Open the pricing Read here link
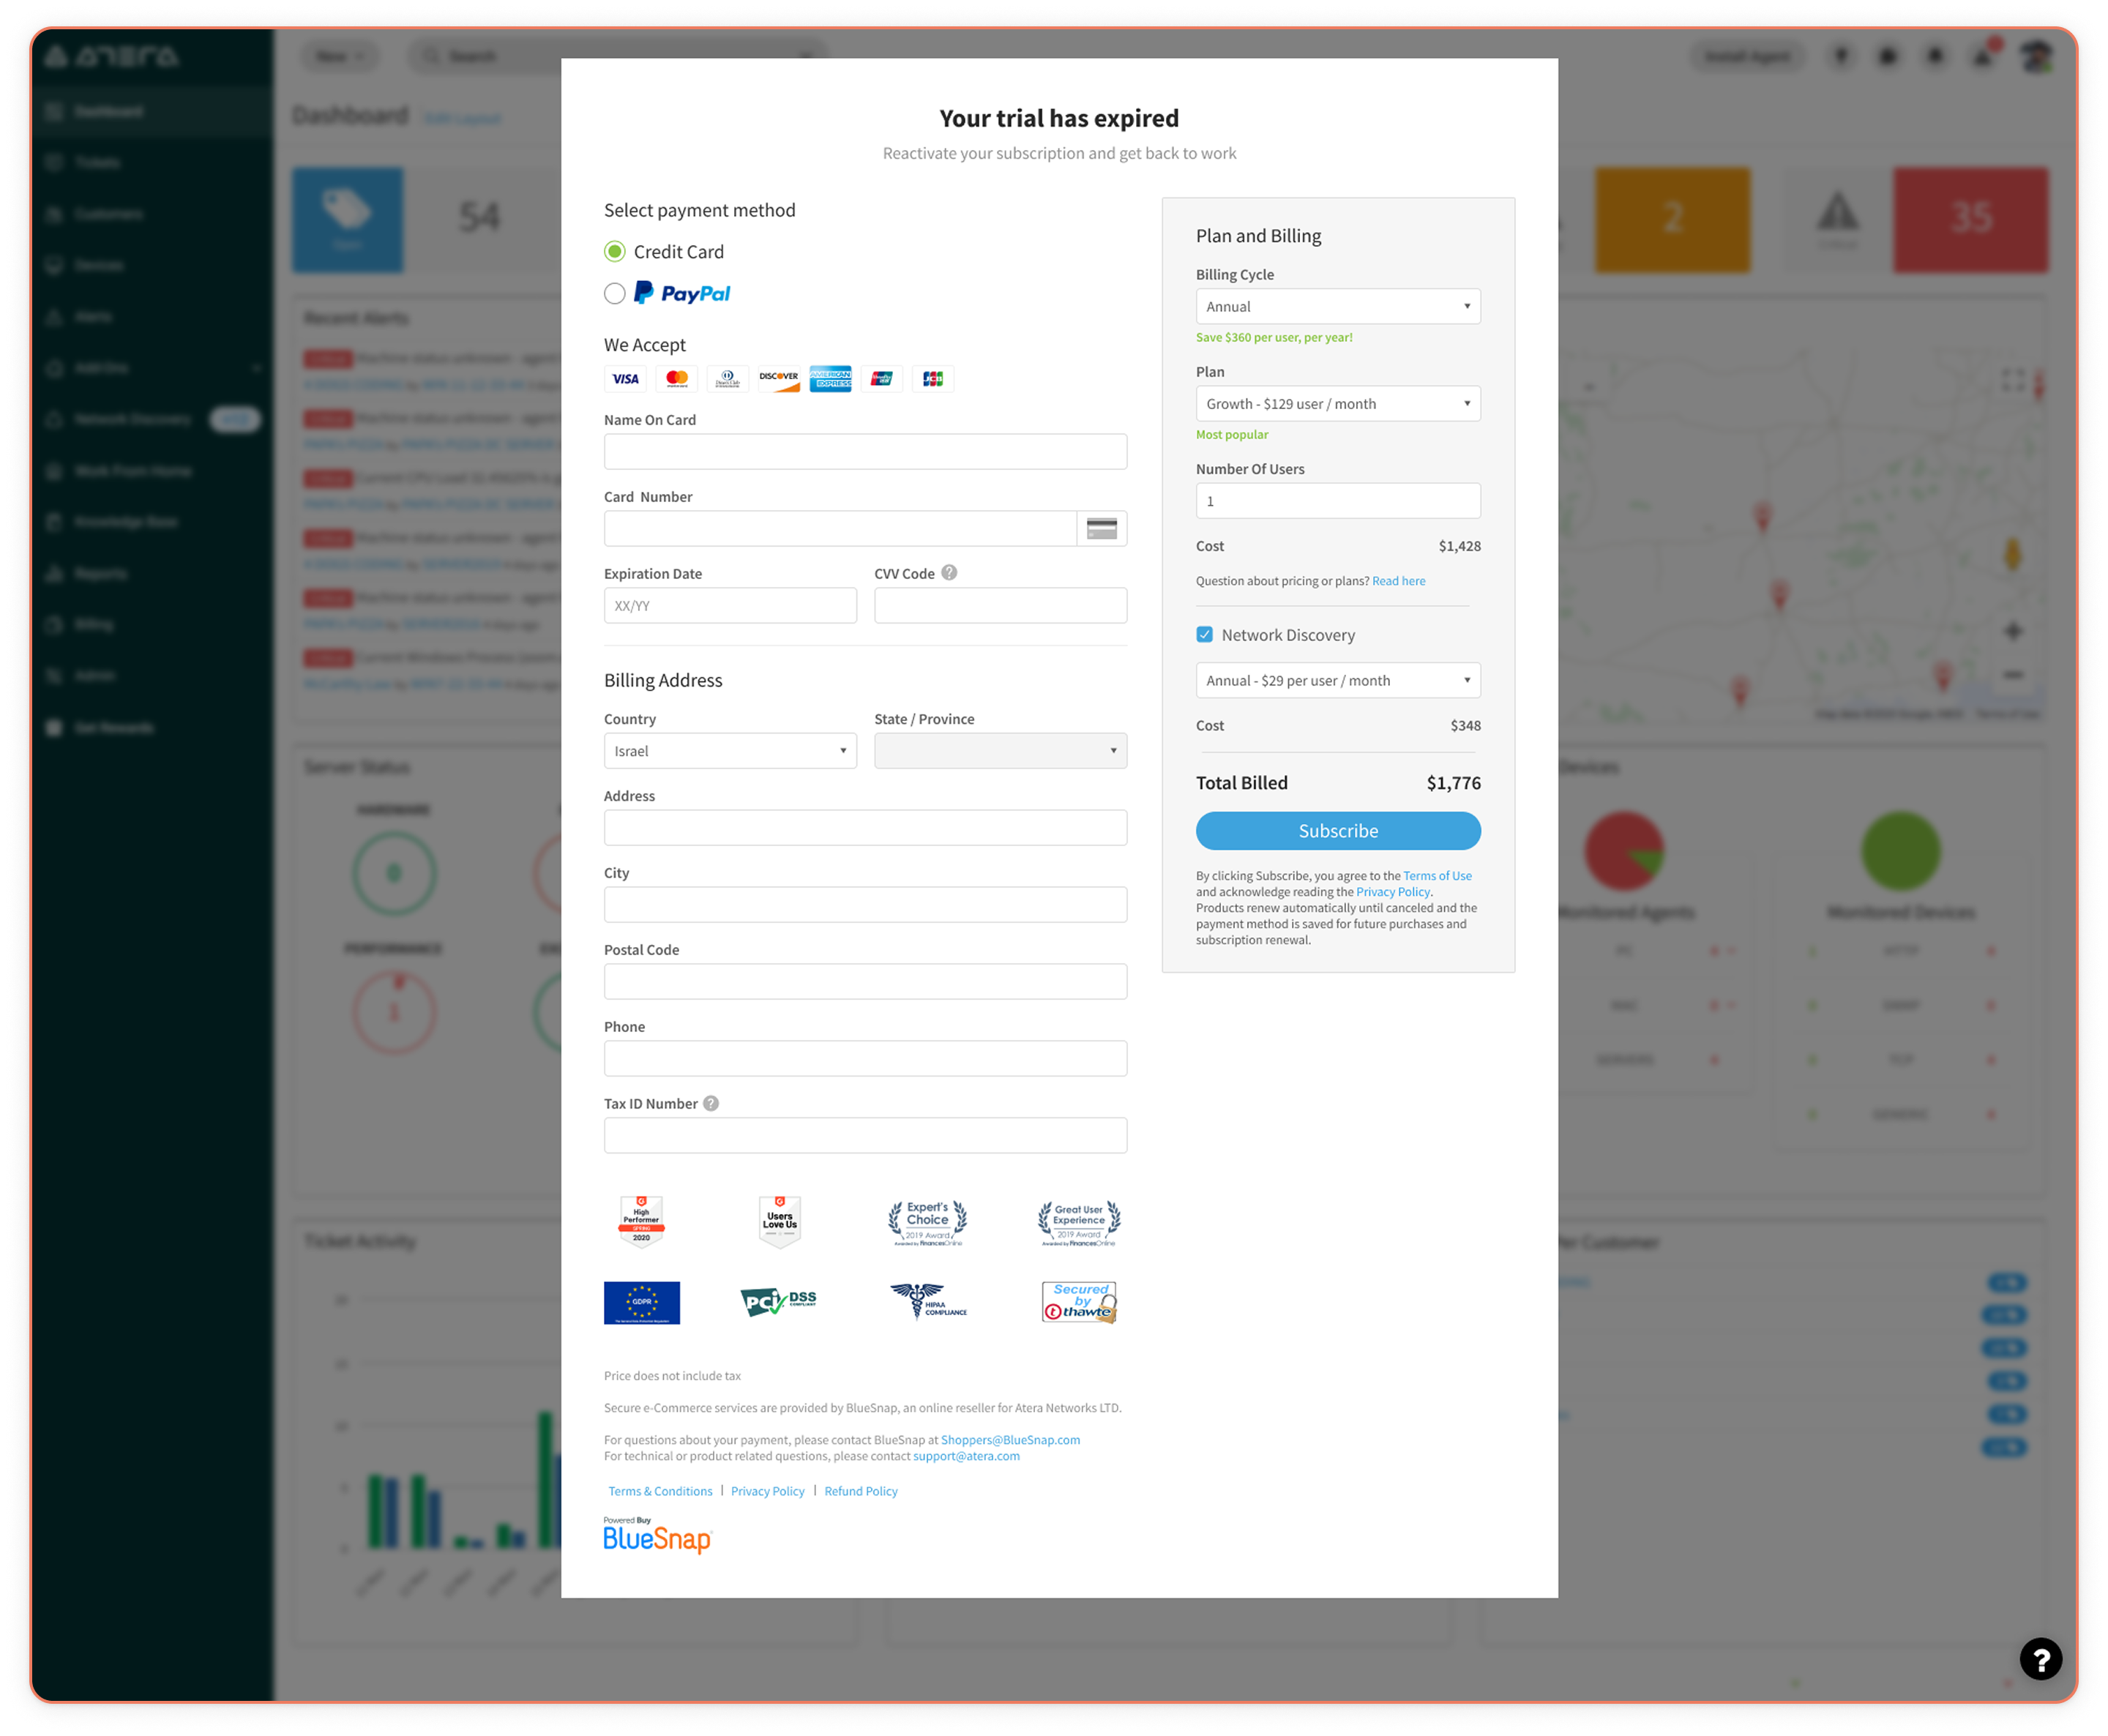 [1398, 581]
